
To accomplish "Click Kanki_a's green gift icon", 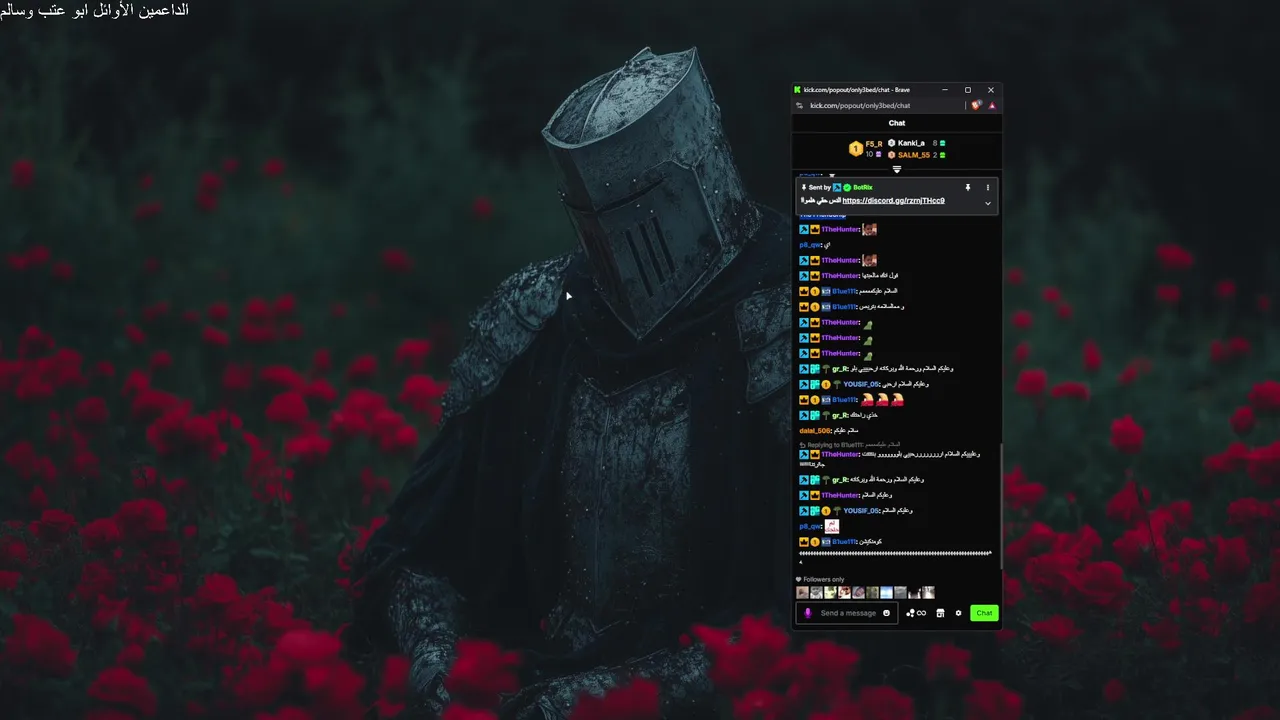I will click(943, 143).
